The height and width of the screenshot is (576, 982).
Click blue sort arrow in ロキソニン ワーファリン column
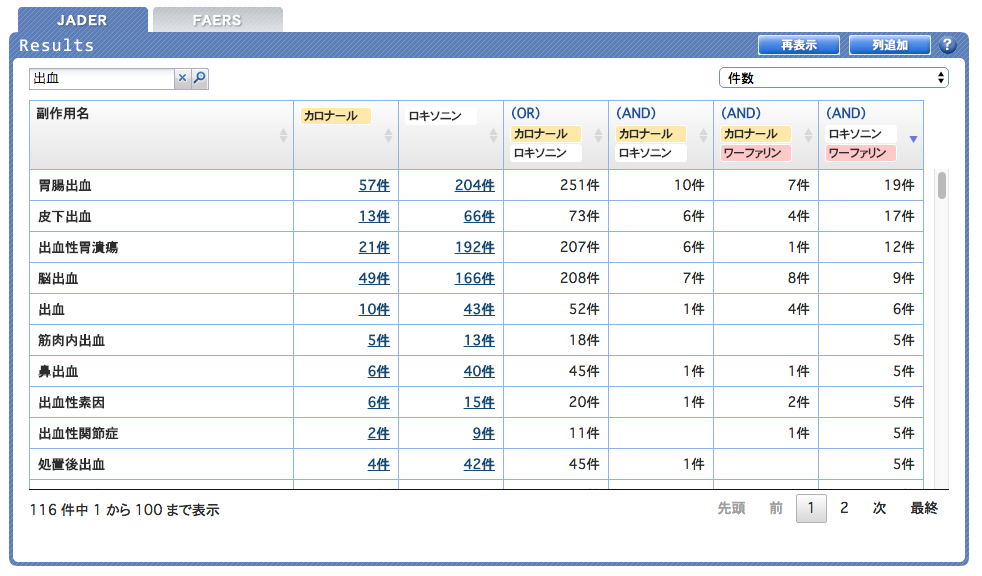(x=913, y=139)
